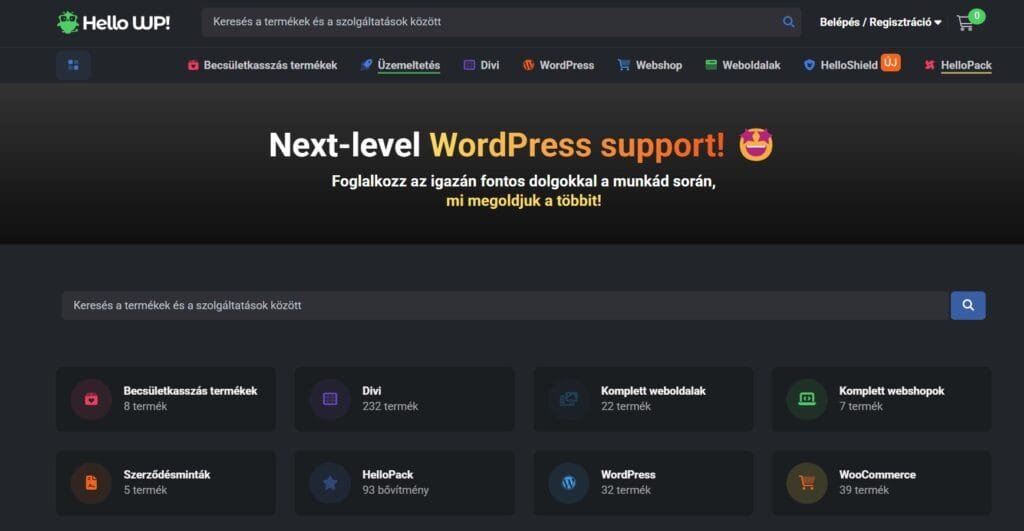Screen dimensions: 1024x531
Task: Click the 'Next-level WordPress support!' headline
Action: click(x=497, y=145)
